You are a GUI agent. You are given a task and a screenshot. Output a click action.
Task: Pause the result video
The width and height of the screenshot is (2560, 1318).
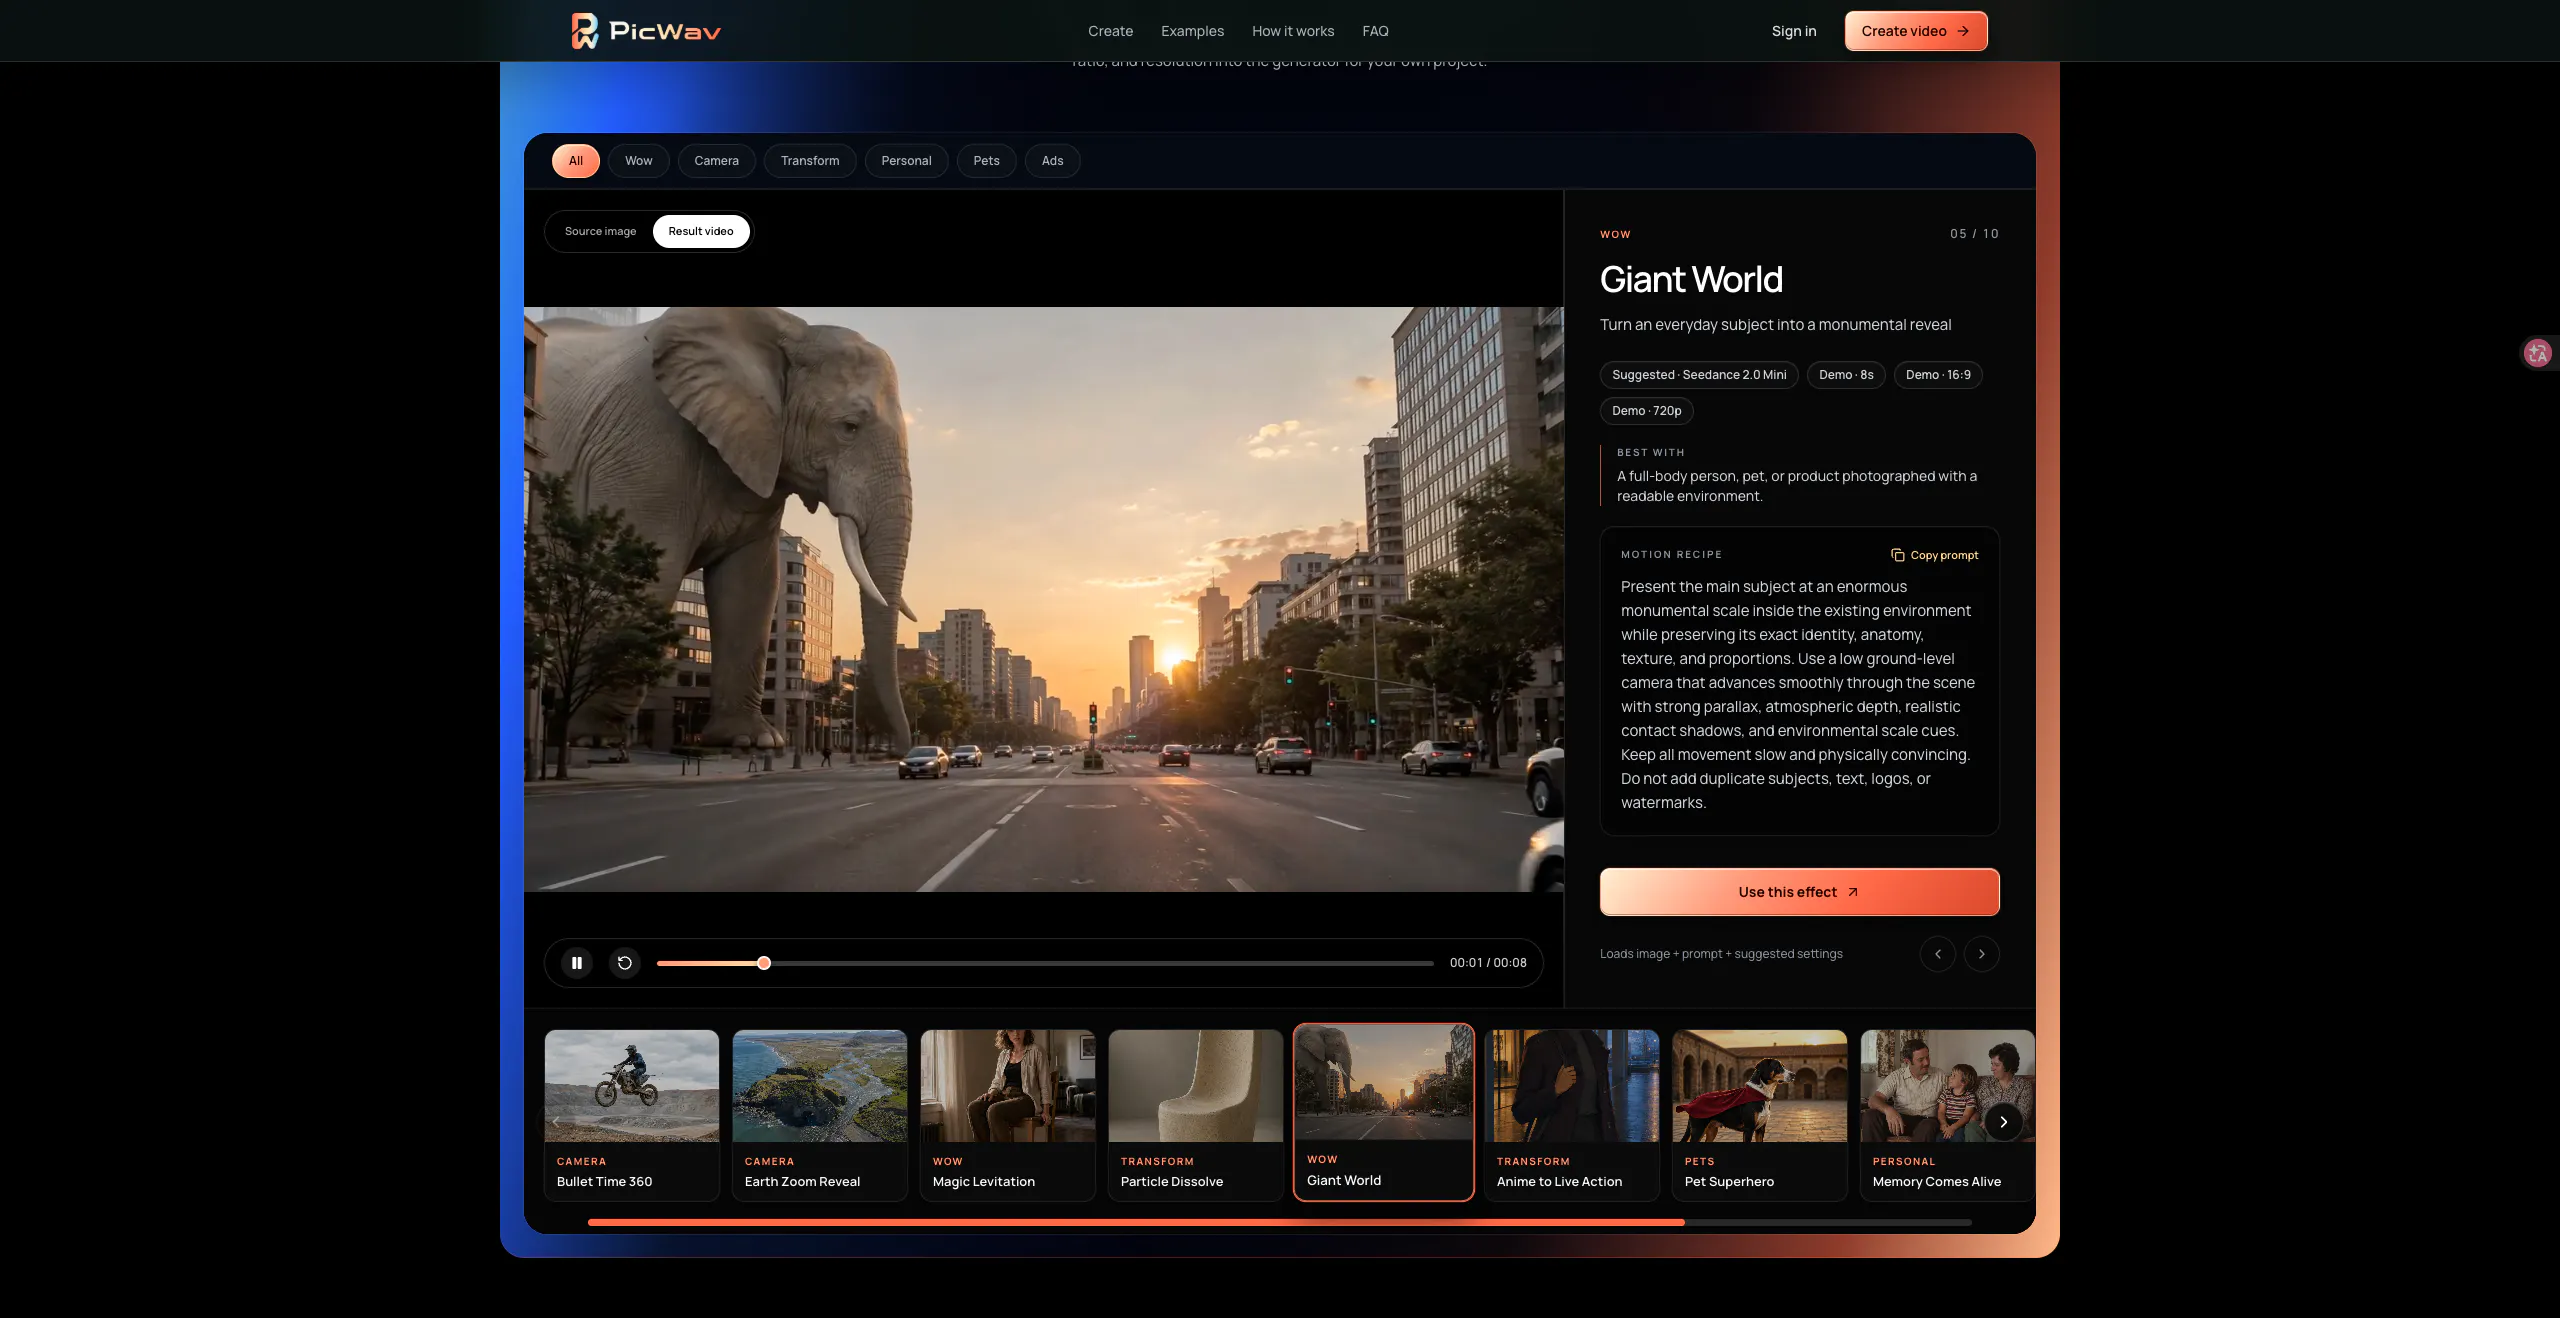tap(577, 963)
